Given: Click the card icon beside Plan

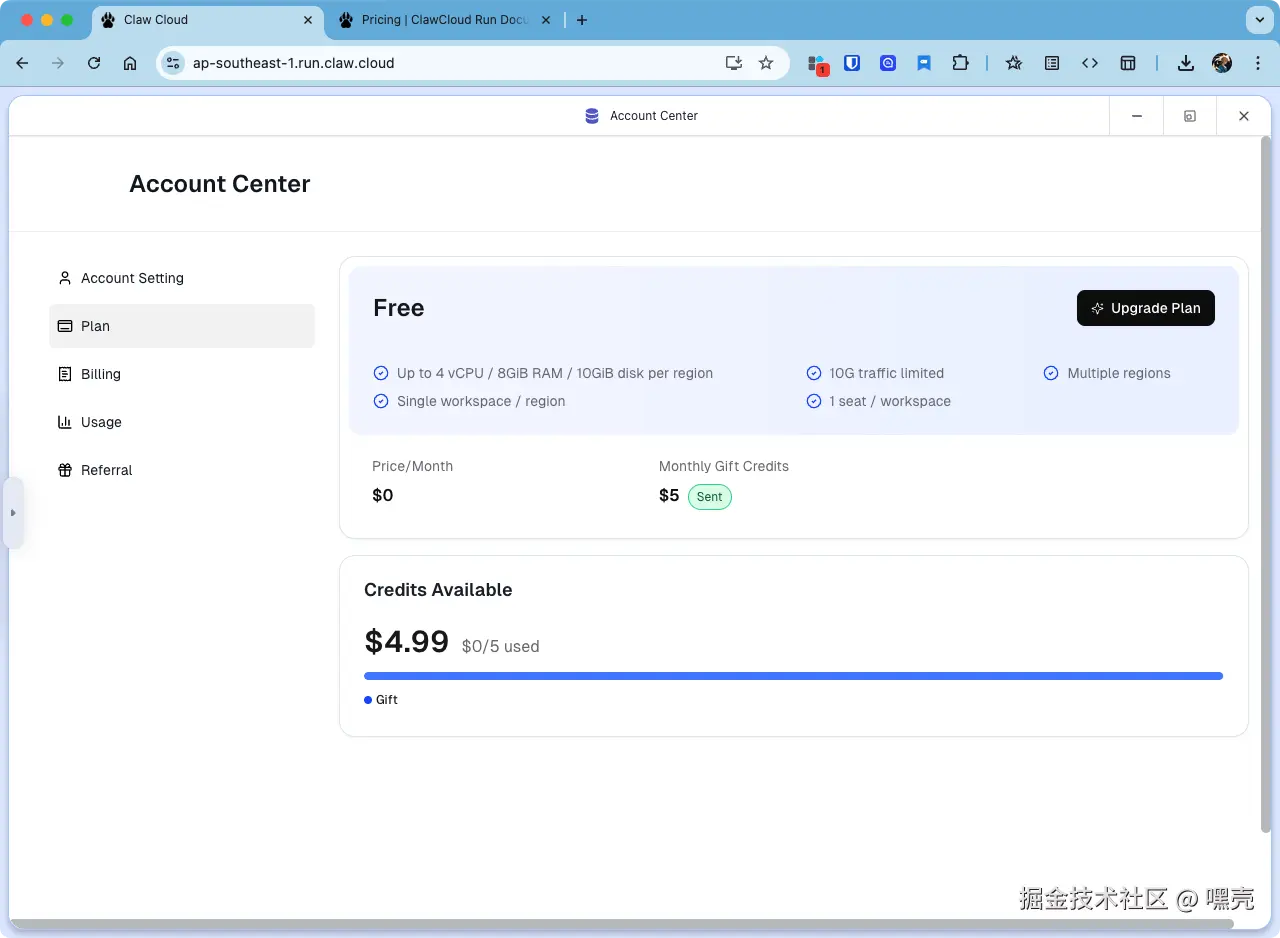Looking at the screenshot, I should coord(65,326).
